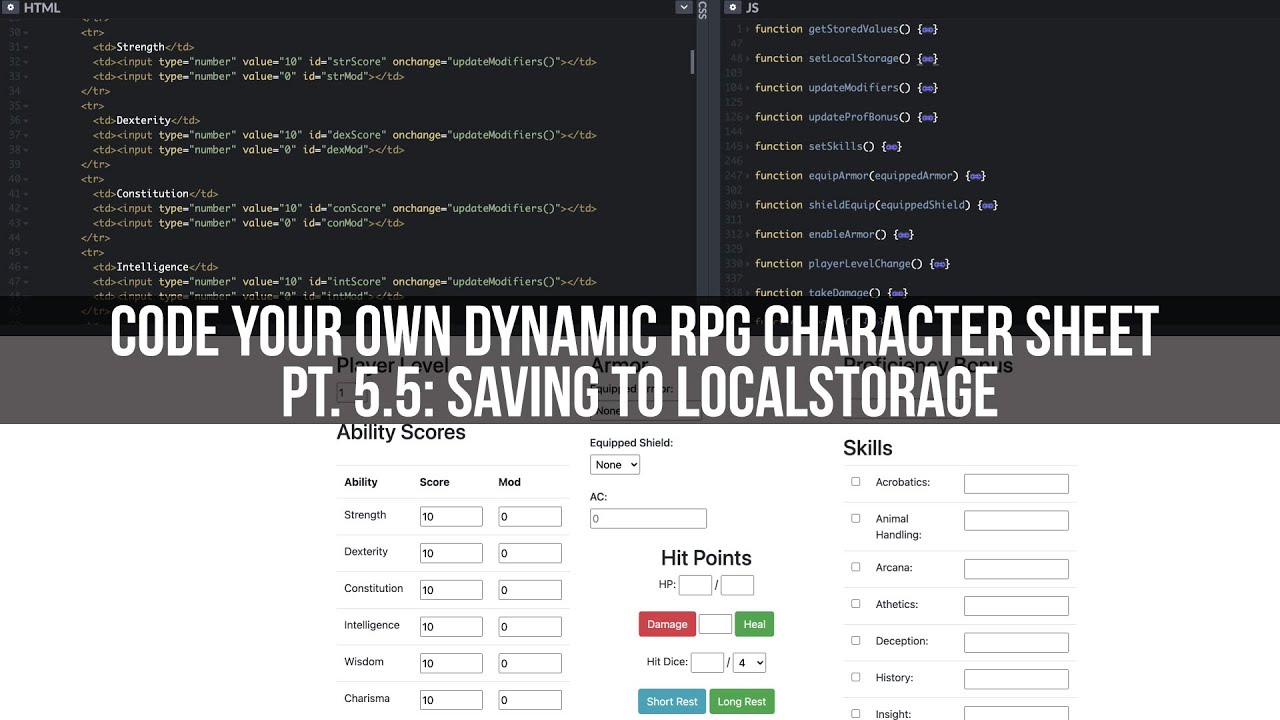The height and width of the screenshot is (720, 1280).
Task: Click the Short Rest button
Action: [672, 701]
